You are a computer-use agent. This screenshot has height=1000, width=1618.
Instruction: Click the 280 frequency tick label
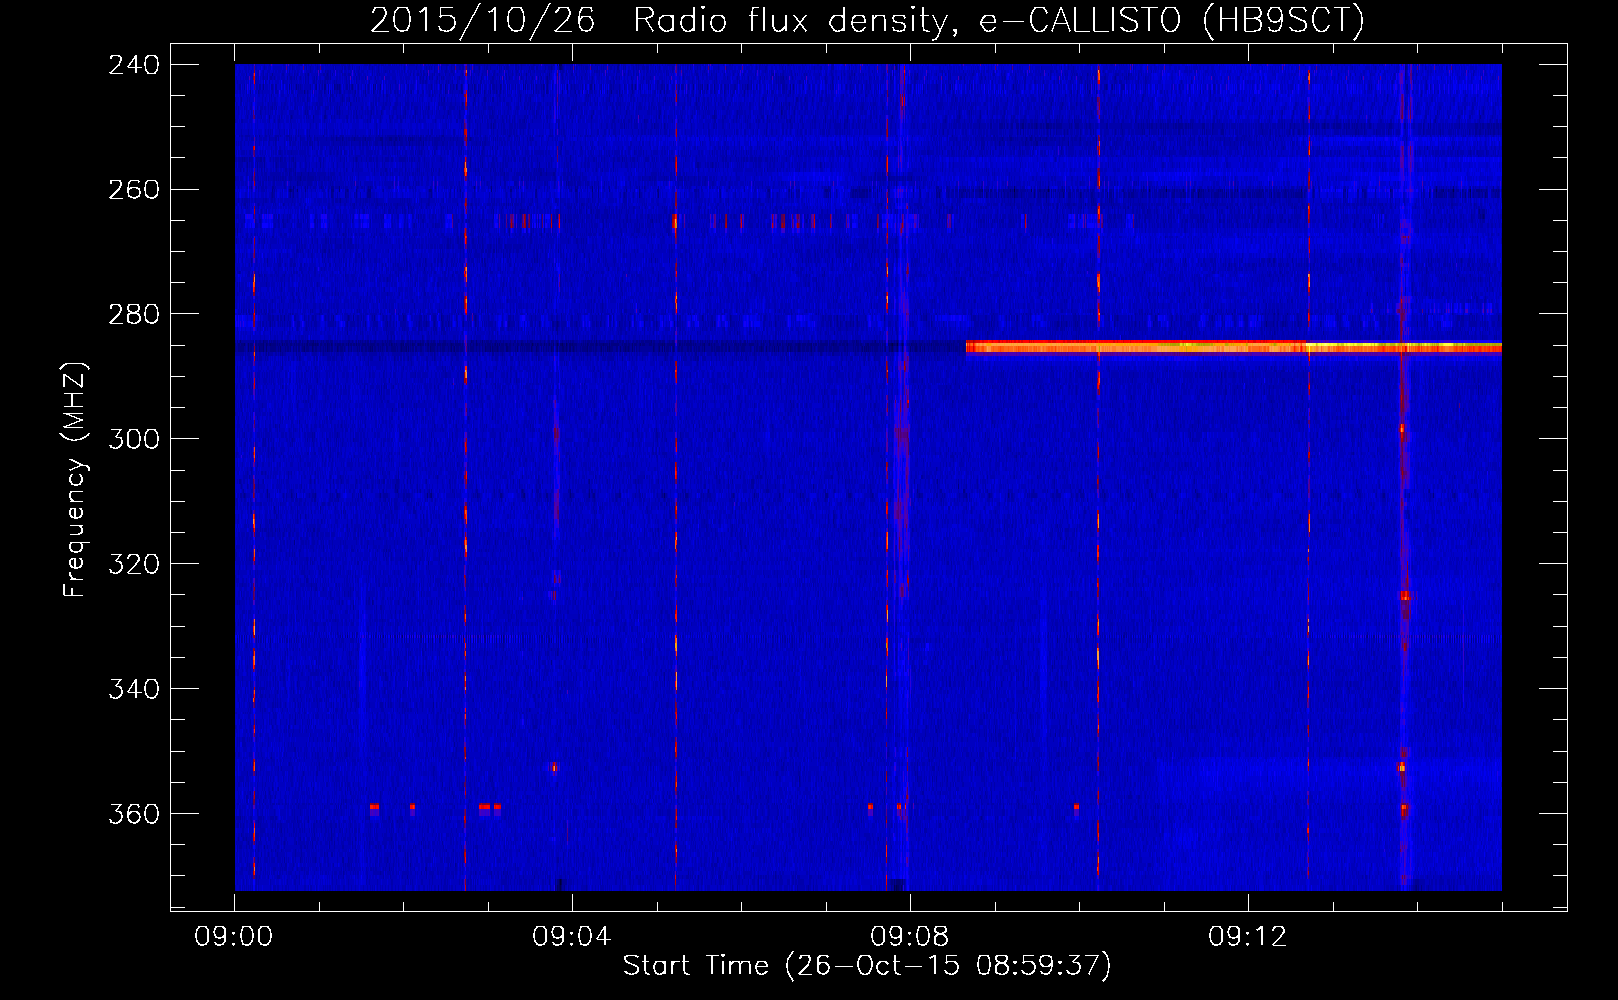pos(134,315)
